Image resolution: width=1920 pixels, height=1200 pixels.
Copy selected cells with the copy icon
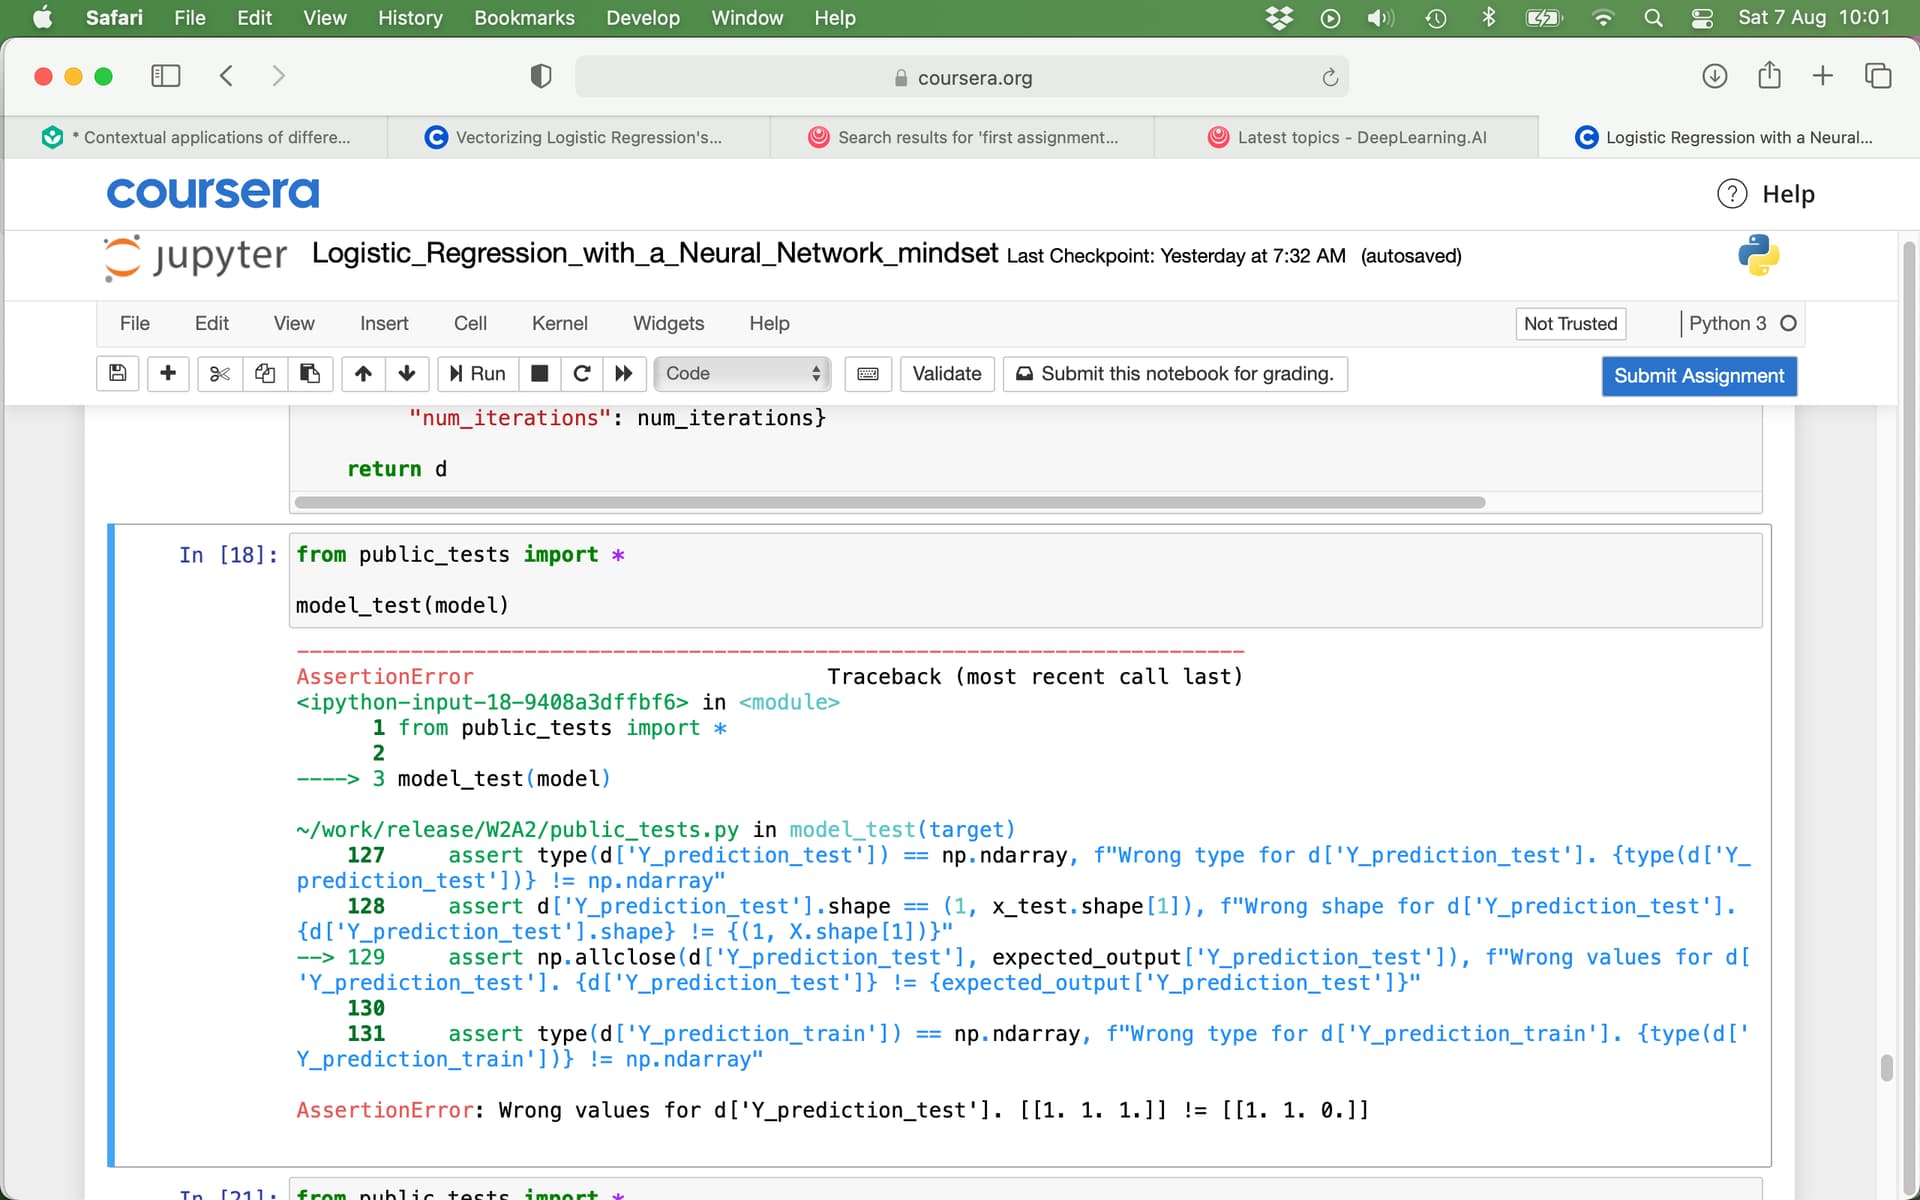coord(264,373)
